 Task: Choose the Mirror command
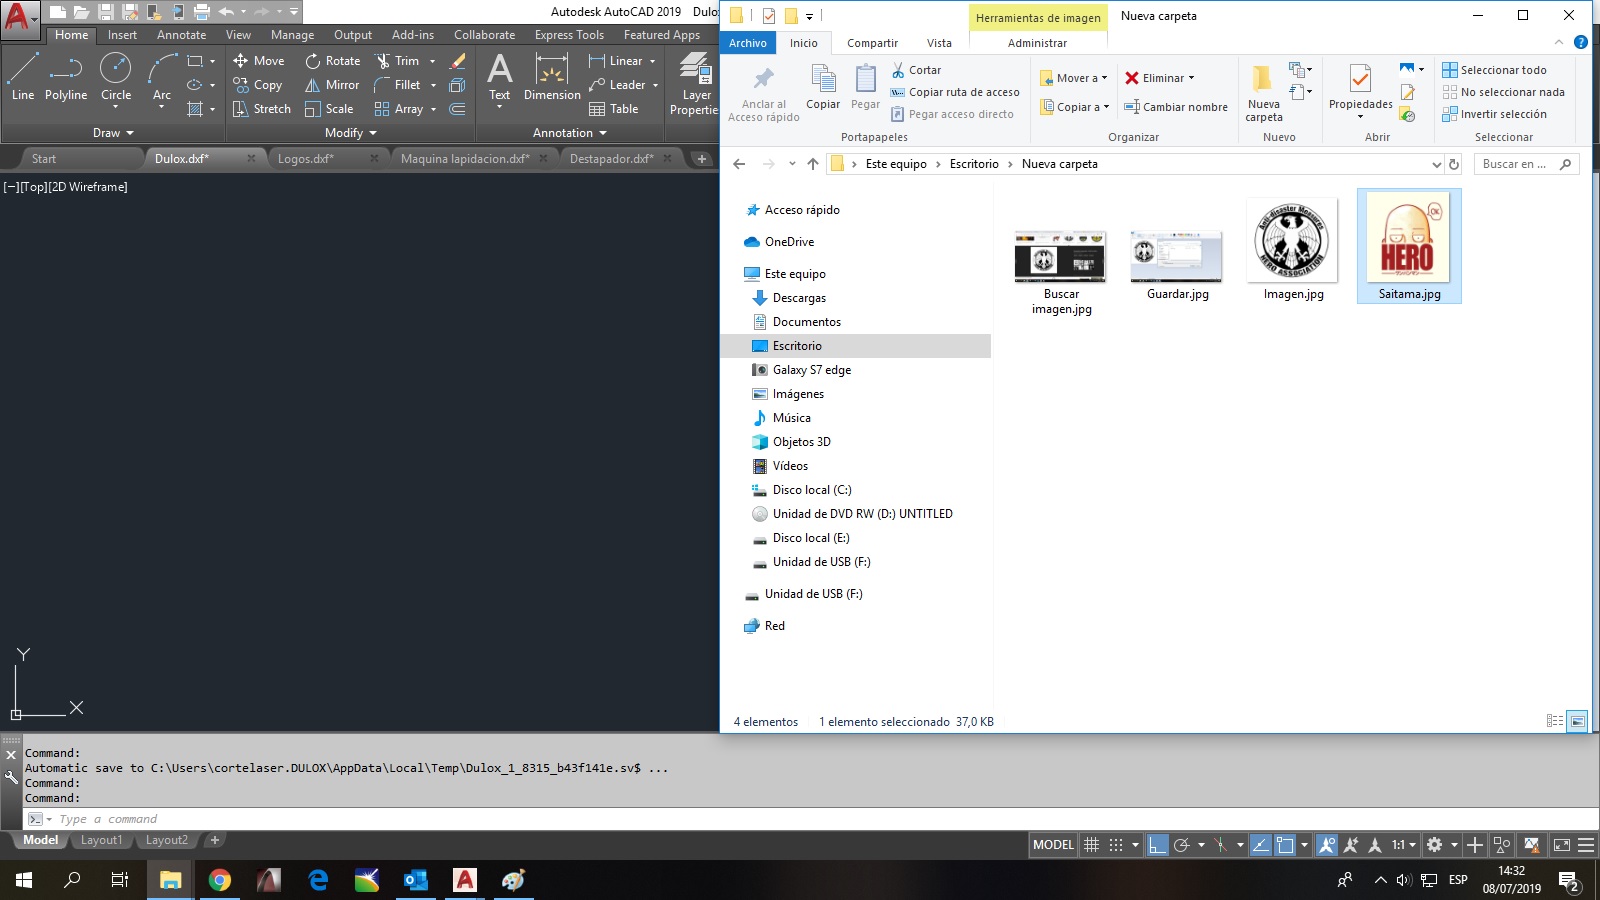point(332,85)
